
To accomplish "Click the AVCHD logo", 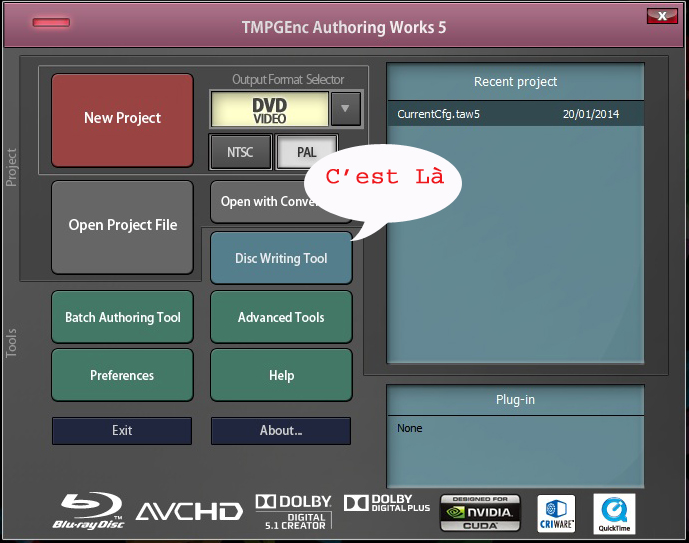I will [x=189, y=511].
